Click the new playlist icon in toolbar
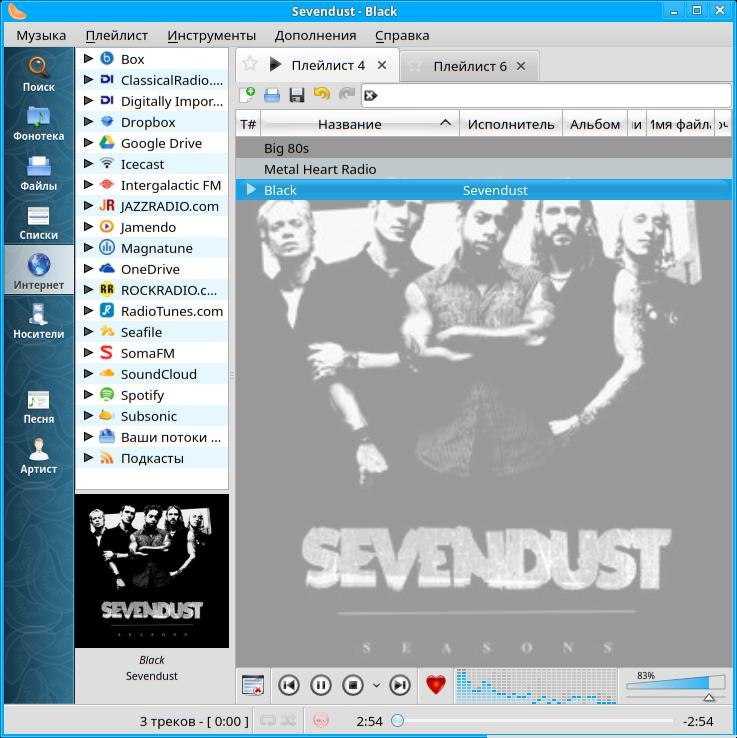Viewport: 737px width, 738px height. tap(247, 95)
